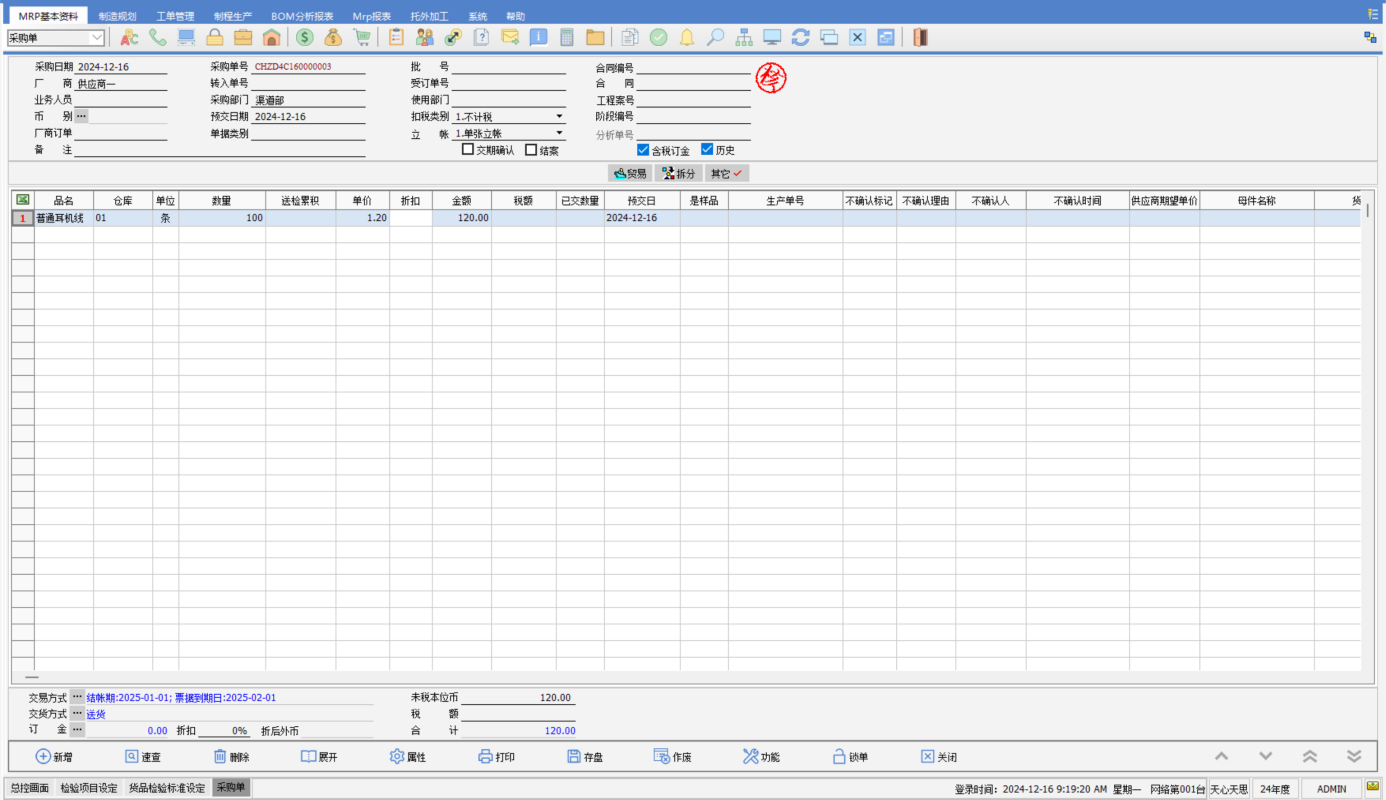Open the 制造规划 menu
1386x800 pixels.
coord(117,16)
